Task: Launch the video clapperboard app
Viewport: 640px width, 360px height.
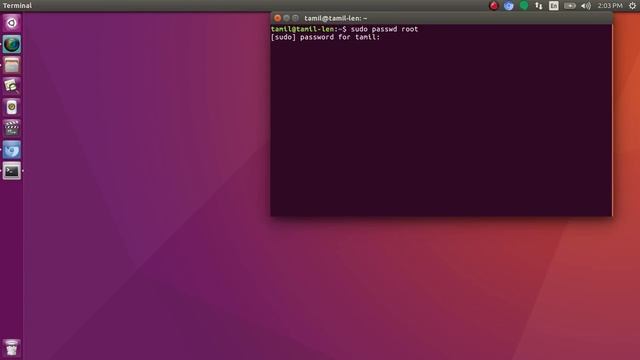Action: tap(11, 129)
